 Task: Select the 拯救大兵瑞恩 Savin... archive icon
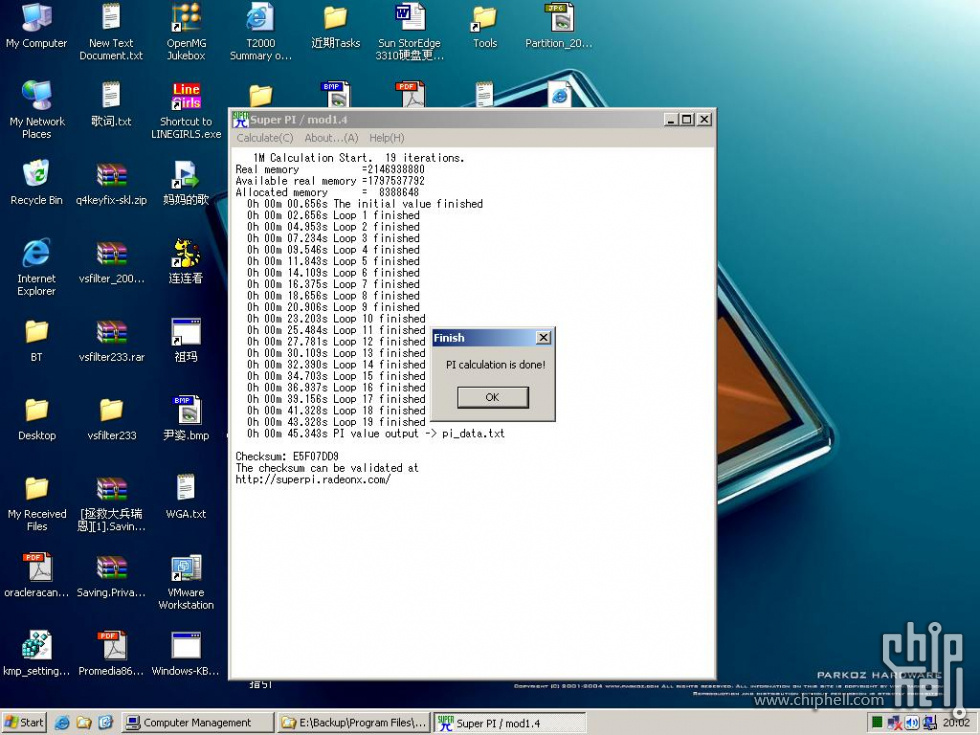(111, 503)
